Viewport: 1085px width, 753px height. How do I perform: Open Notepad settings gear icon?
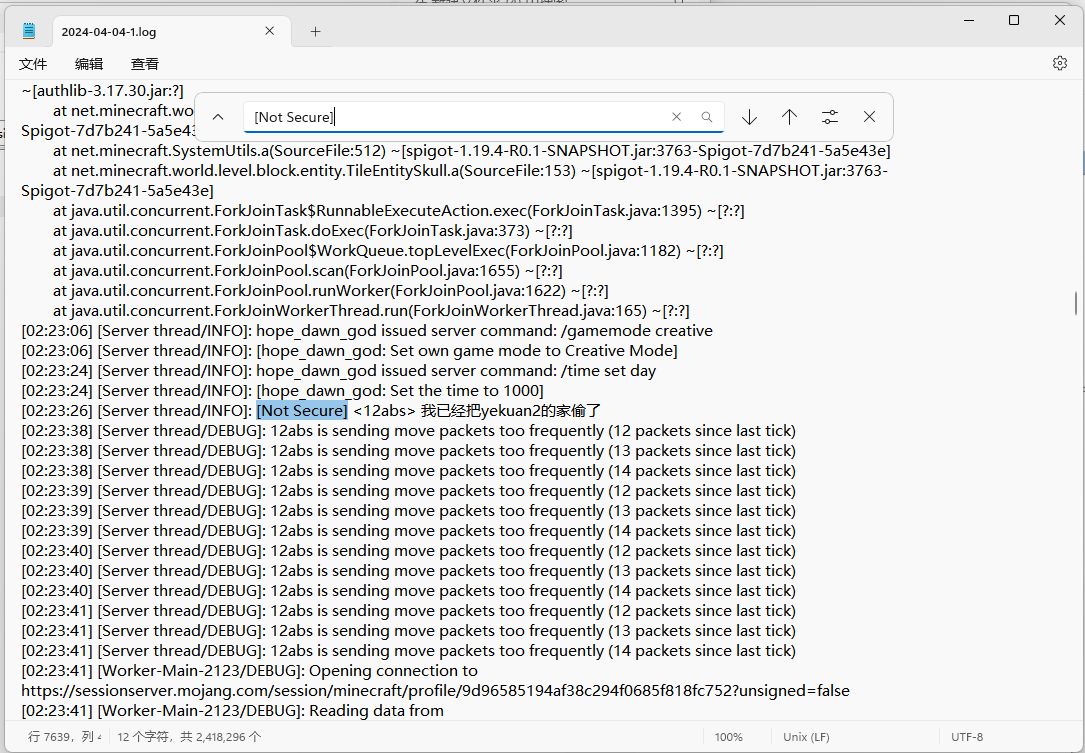[x=1059, y=63]
